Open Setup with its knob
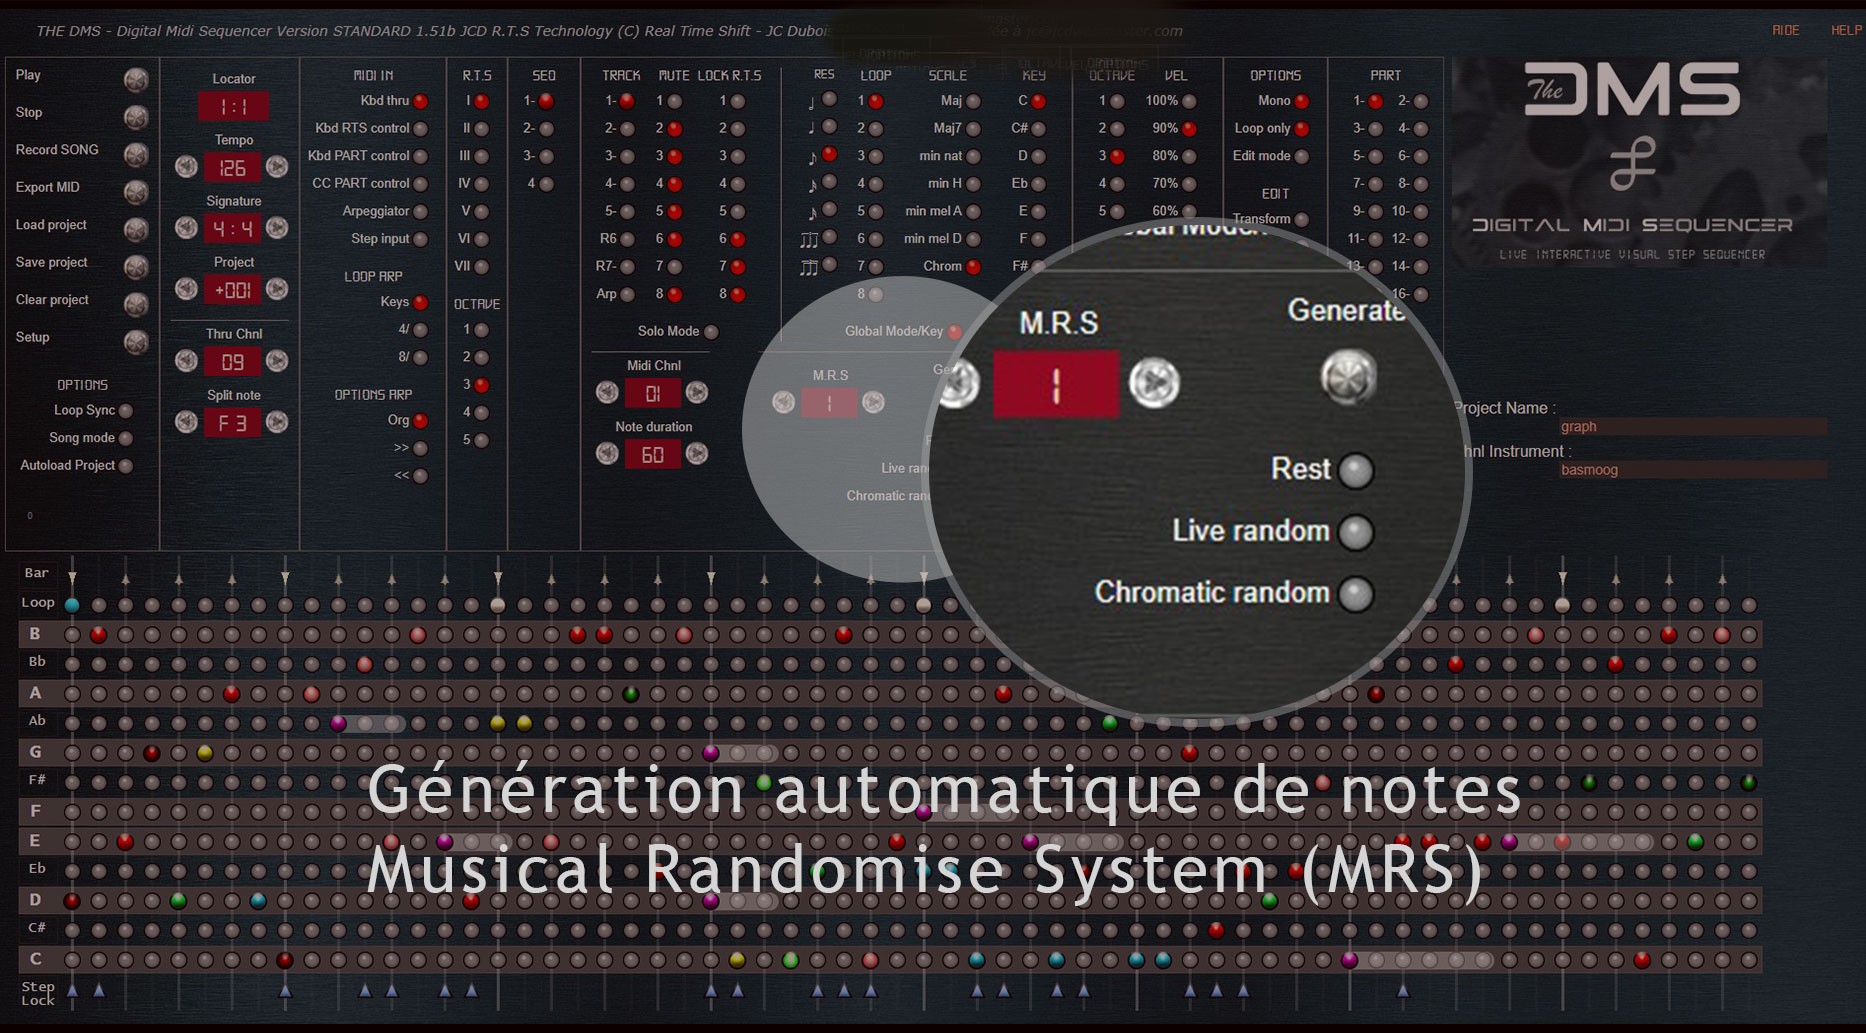This screenshot has height=1033, width=1866. click(136, 342)
